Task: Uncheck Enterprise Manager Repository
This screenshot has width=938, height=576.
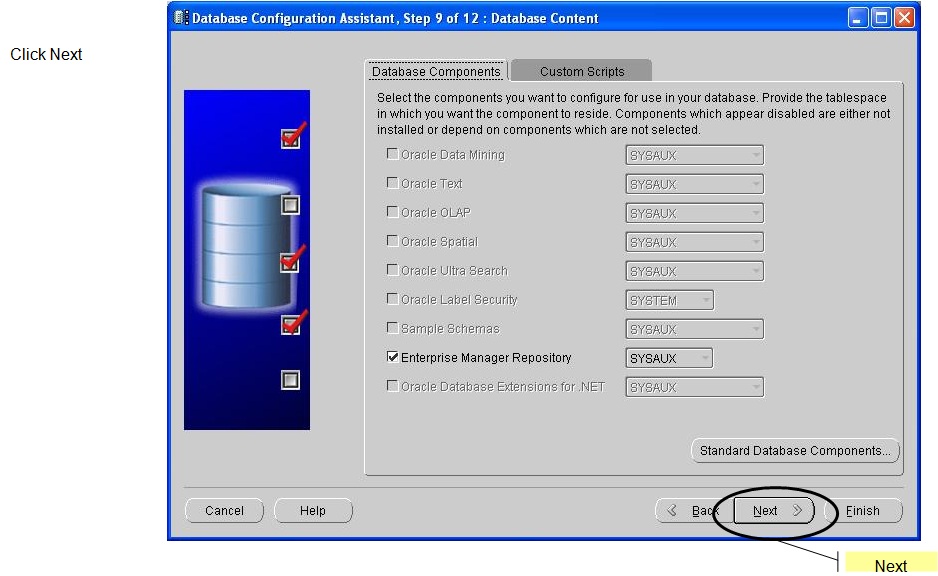Action: click(392, 357)
